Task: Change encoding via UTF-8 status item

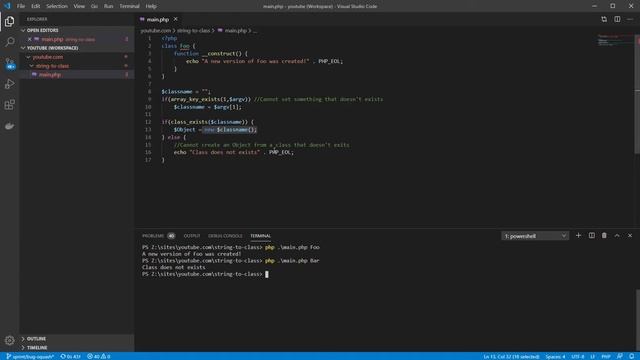Action: (x=578, y=356)
